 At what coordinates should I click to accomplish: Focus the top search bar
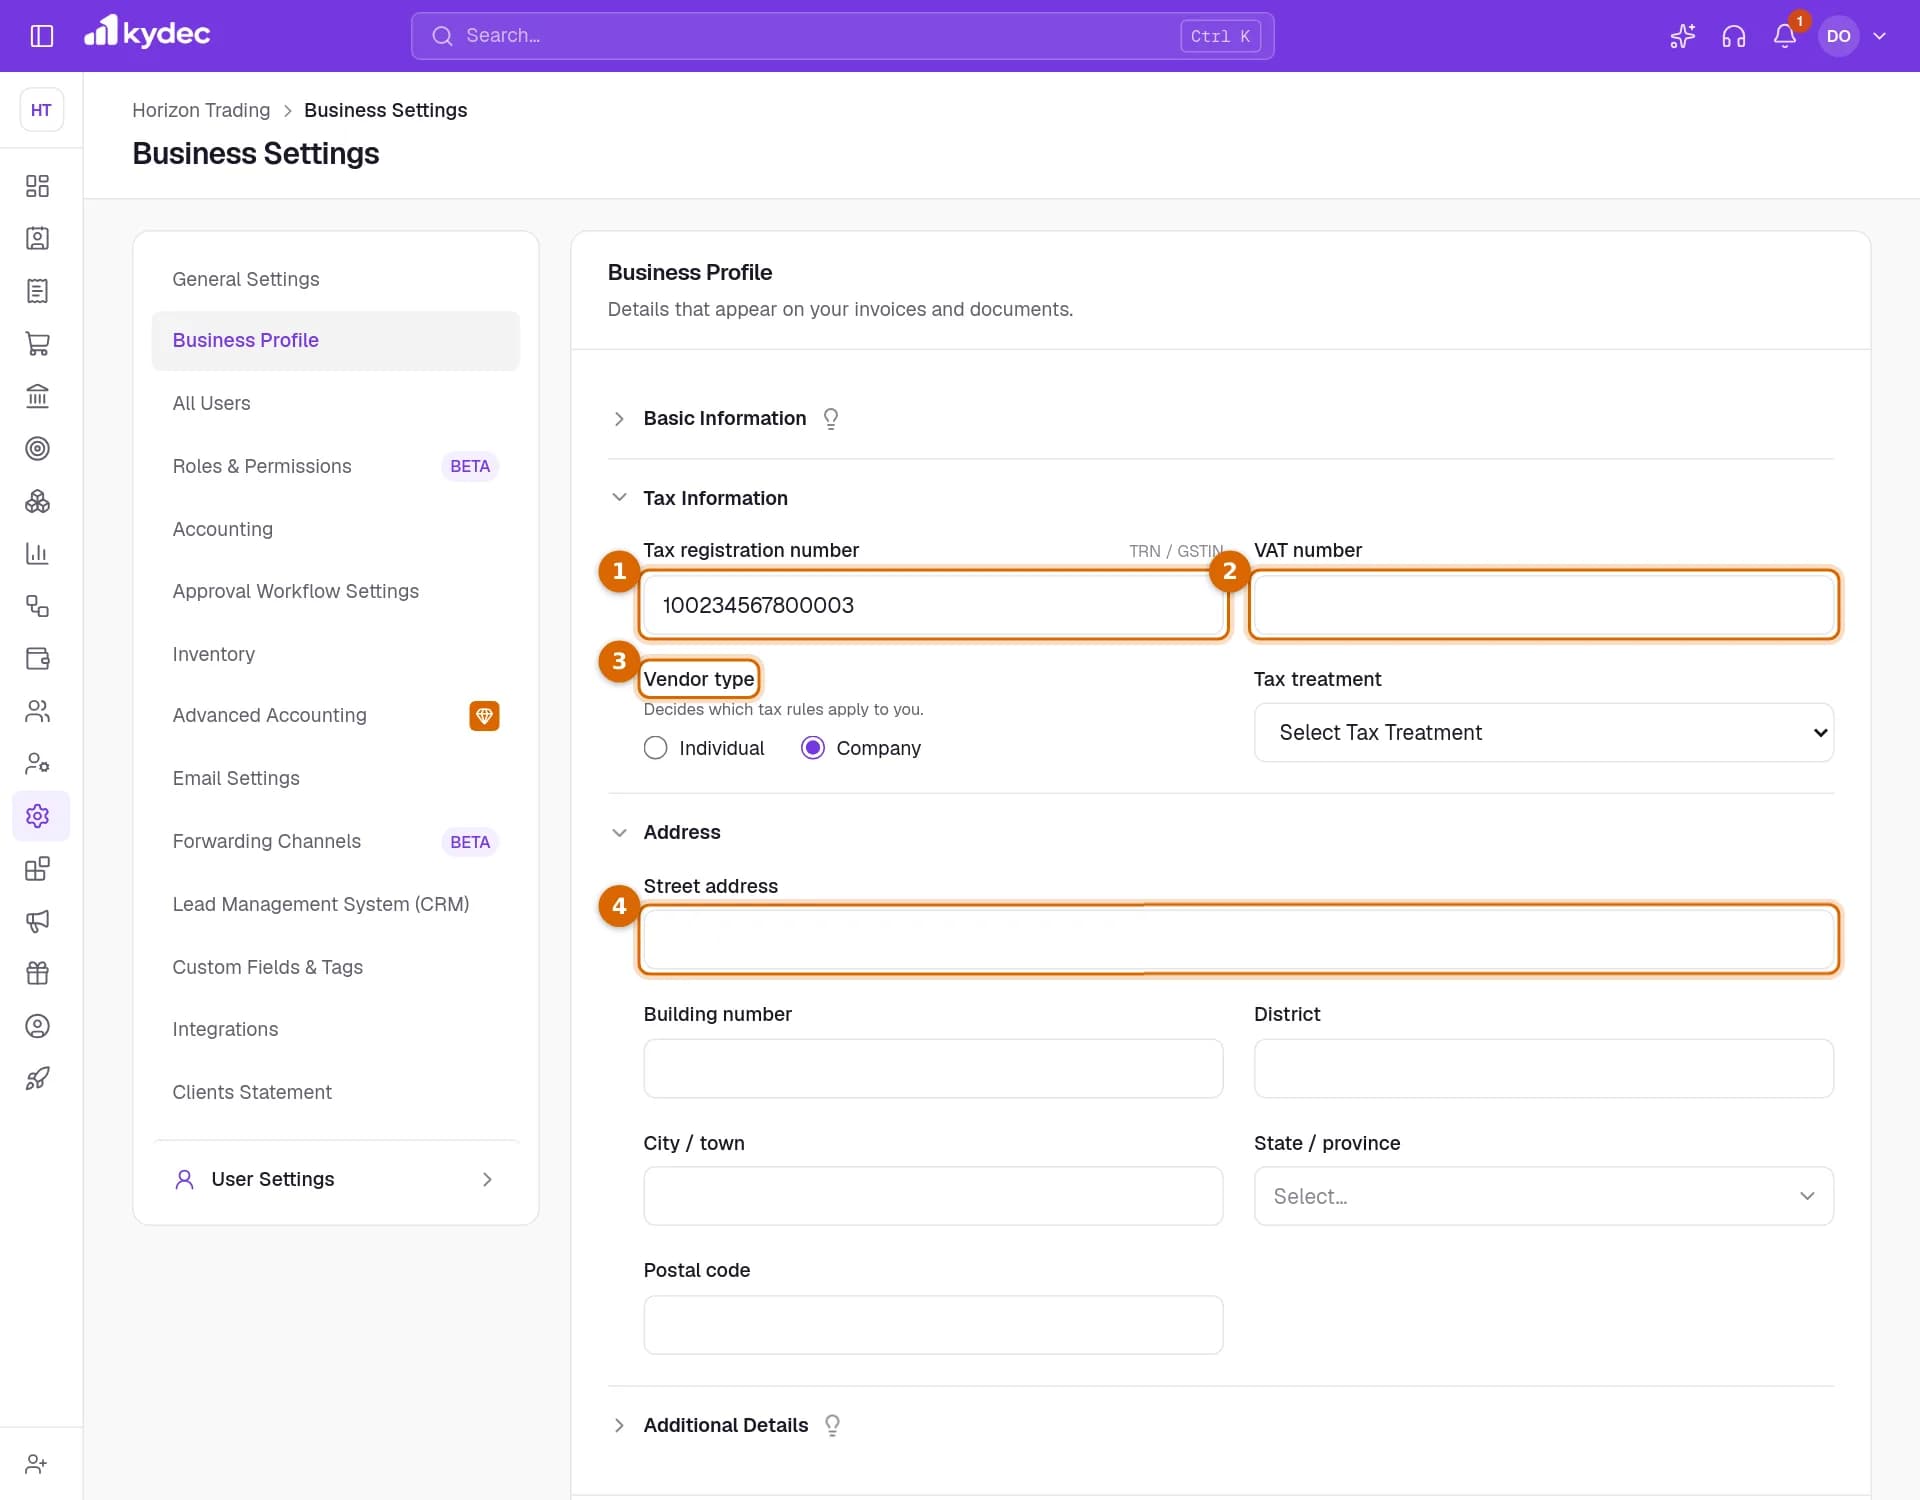842,36
